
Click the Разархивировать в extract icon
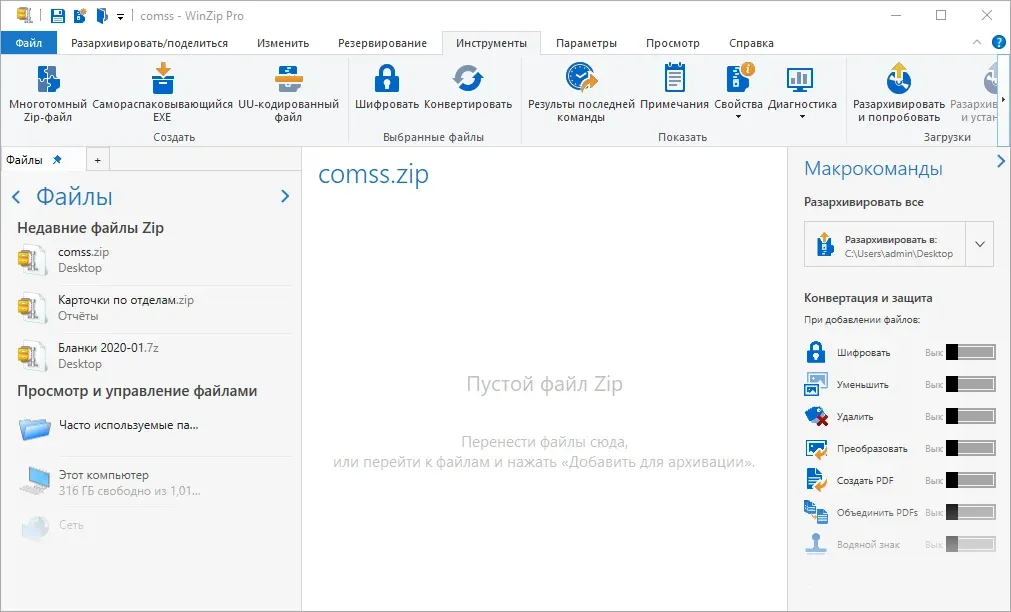click(825, 244)
